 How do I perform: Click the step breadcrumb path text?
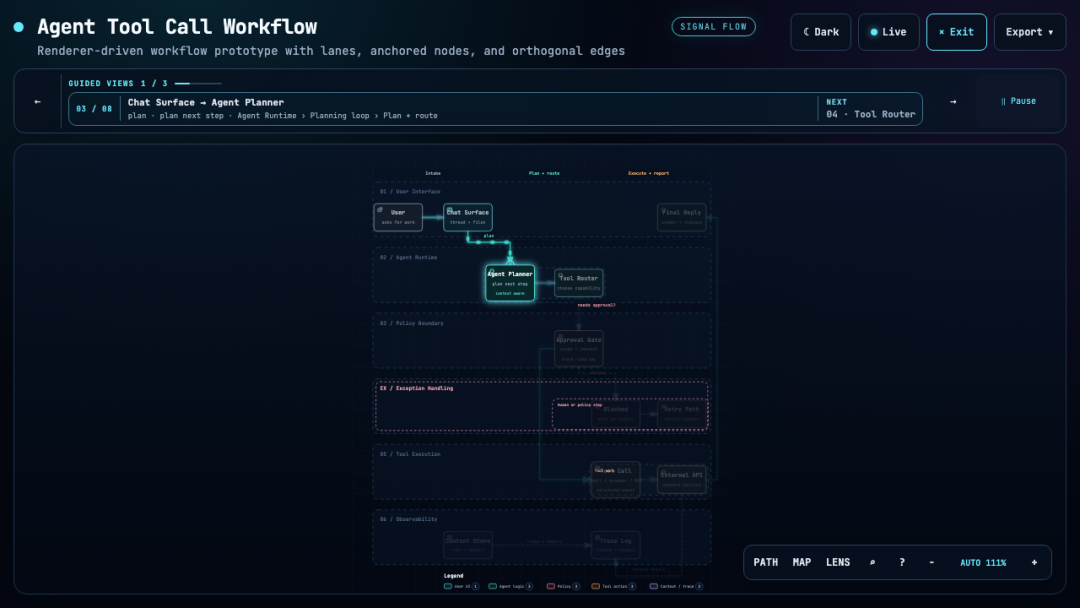pyautogui.click(x=282, y=116)
